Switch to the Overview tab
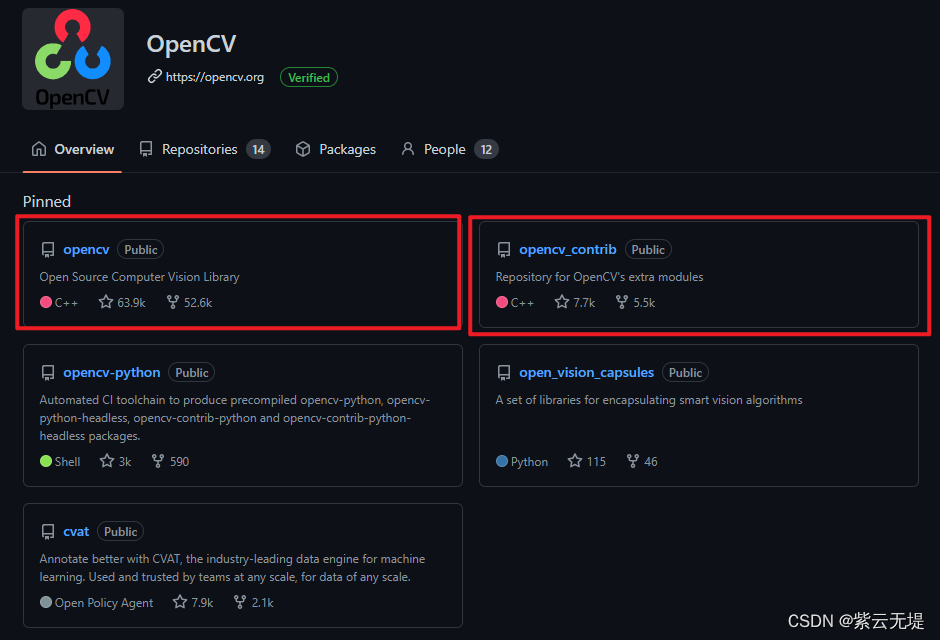Viewport: 940px width, 640px height. tap(73, 149)
